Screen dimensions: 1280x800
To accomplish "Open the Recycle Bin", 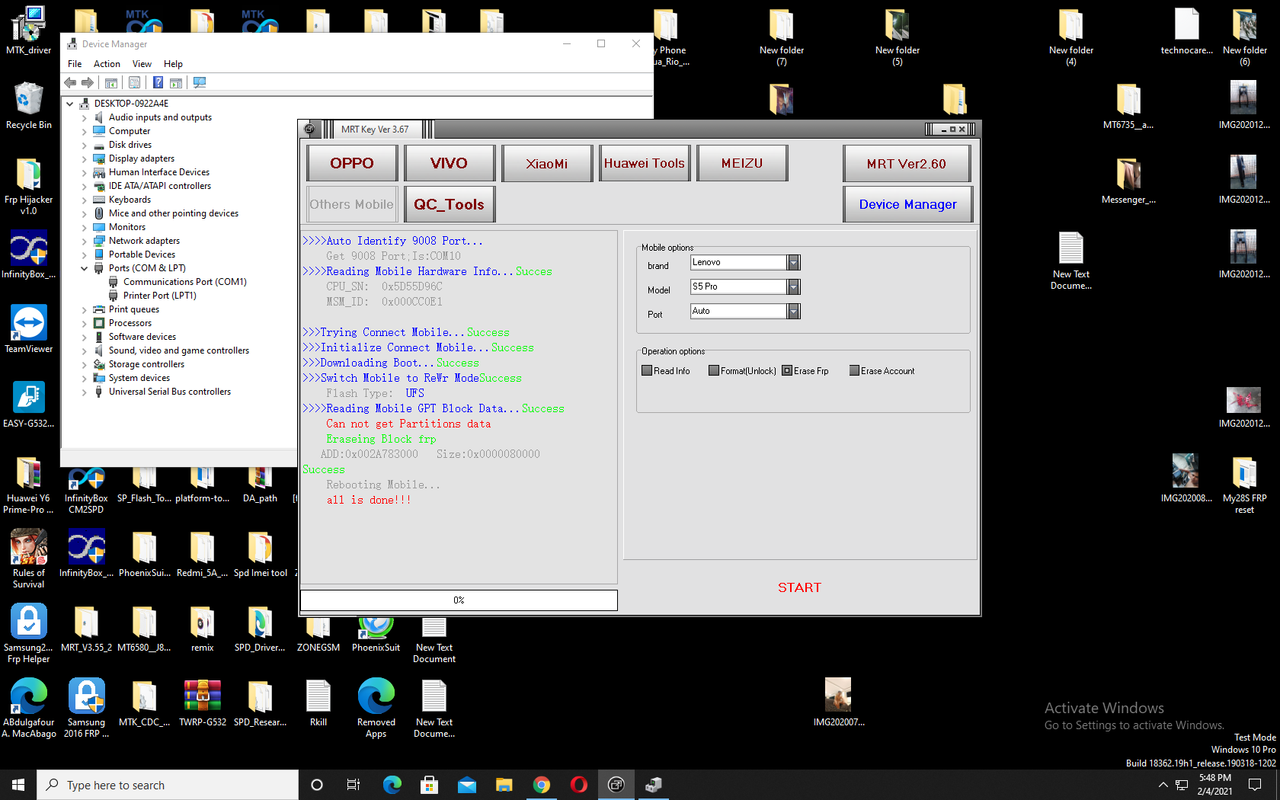I will click(27, 100).
